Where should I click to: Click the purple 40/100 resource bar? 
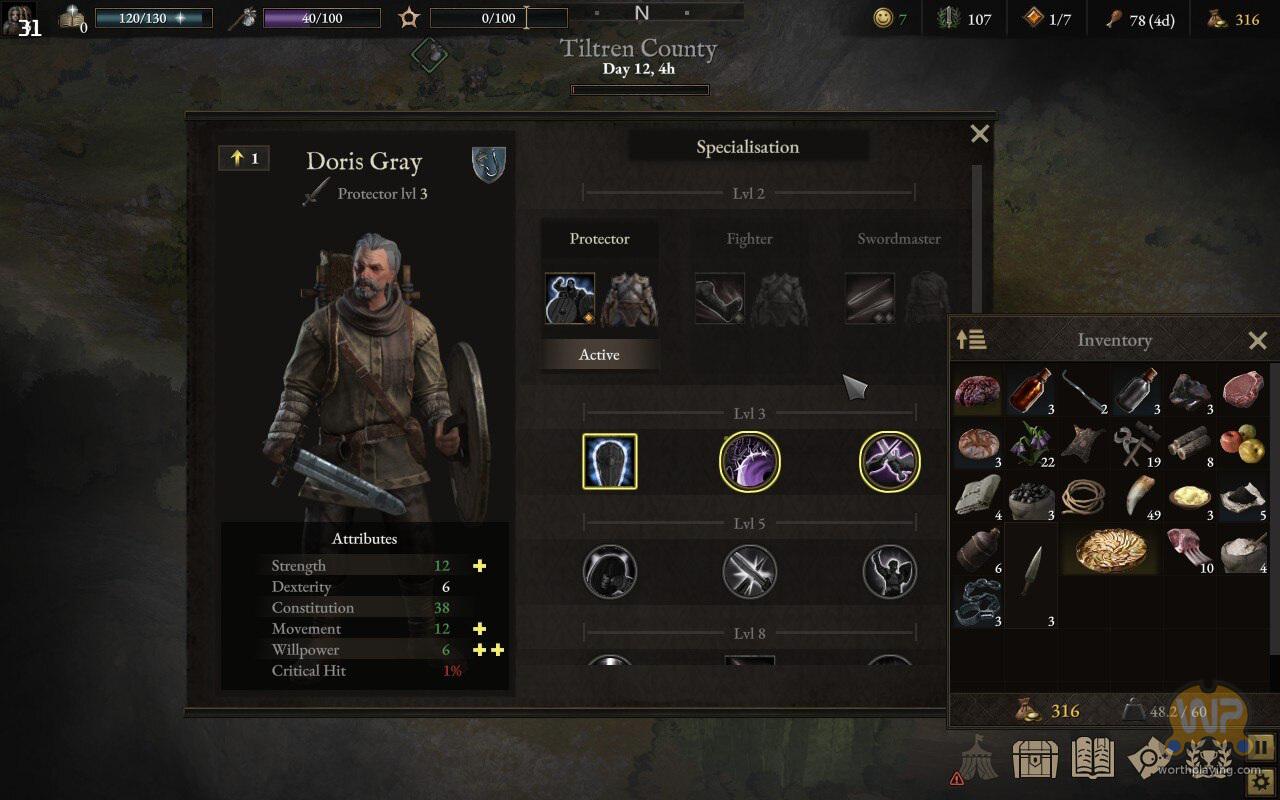pos(321,18)
